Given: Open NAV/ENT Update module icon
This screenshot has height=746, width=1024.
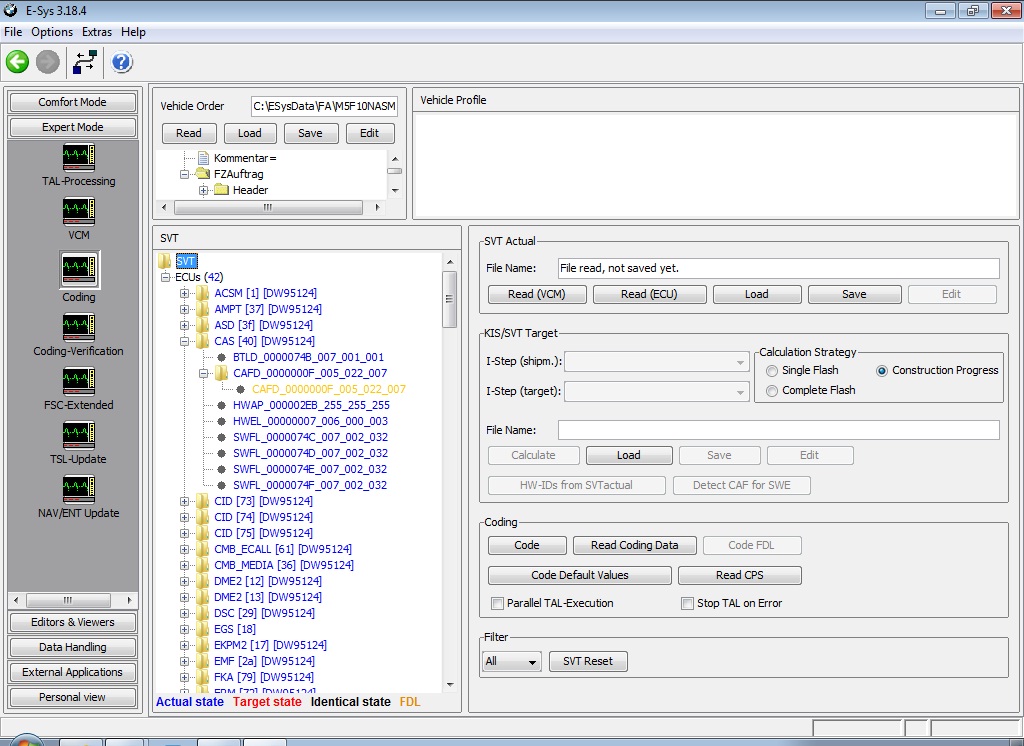Looking at the screenshot, I should (79, 490).
